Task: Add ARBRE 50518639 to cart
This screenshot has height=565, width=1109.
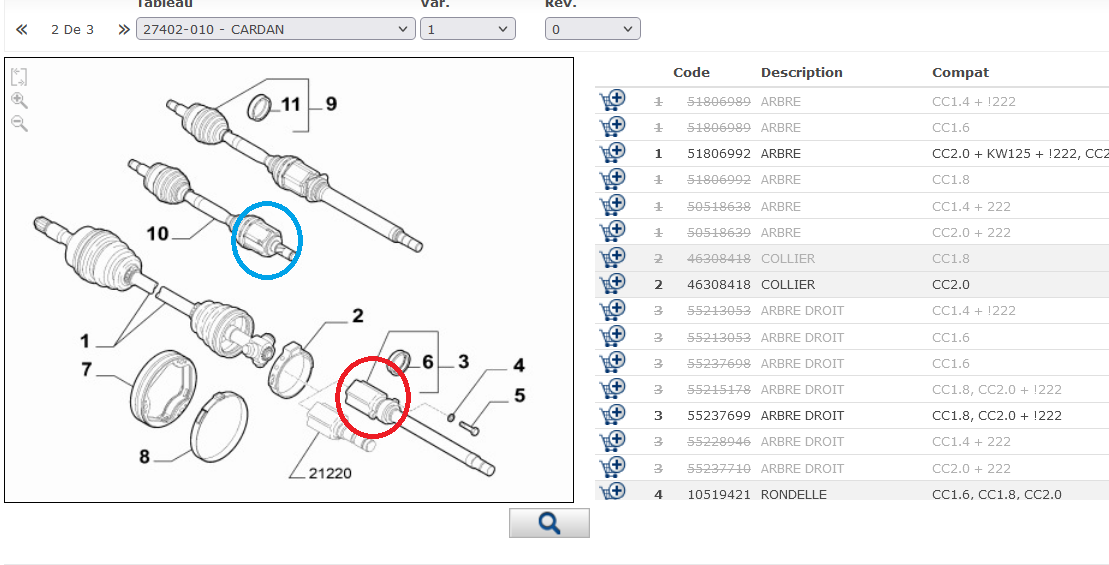Action: 612,232
